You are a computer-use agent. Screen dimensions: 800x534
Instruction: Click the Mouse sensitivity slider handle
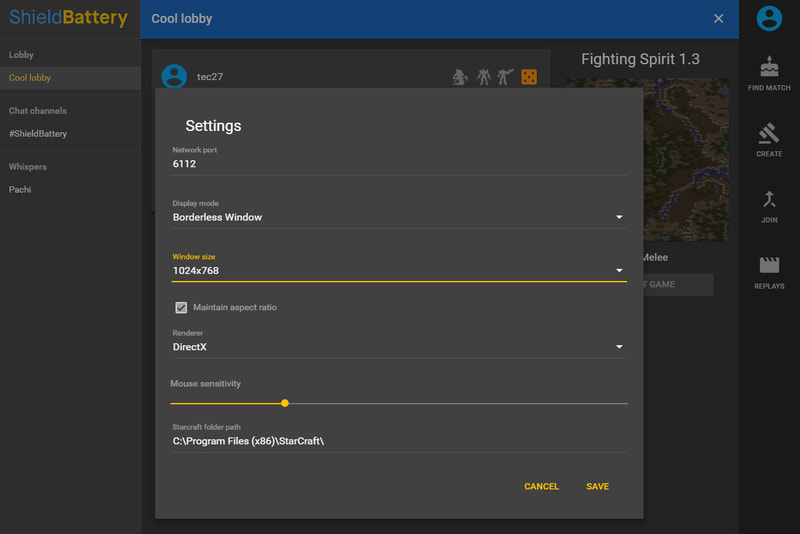(285, 403)
